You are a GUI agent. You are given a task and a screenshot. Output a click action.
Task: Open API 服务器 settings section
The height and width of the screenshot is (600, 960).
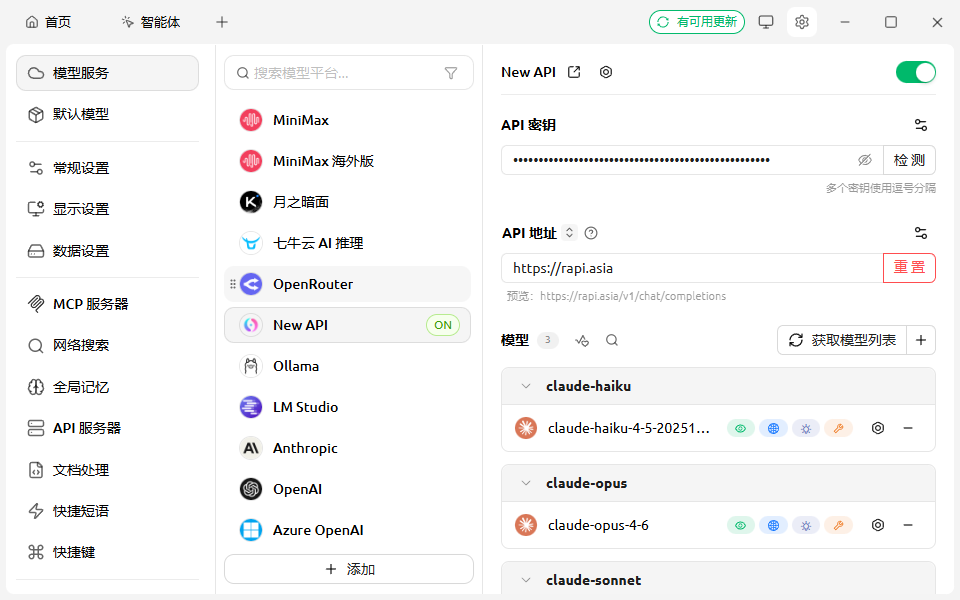[x=107, y=428]
